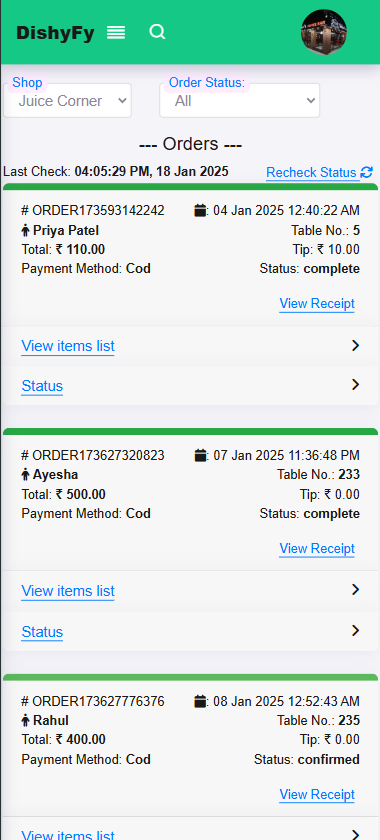Click the Recheck Status refresh icon

click(x=367, y=172)
